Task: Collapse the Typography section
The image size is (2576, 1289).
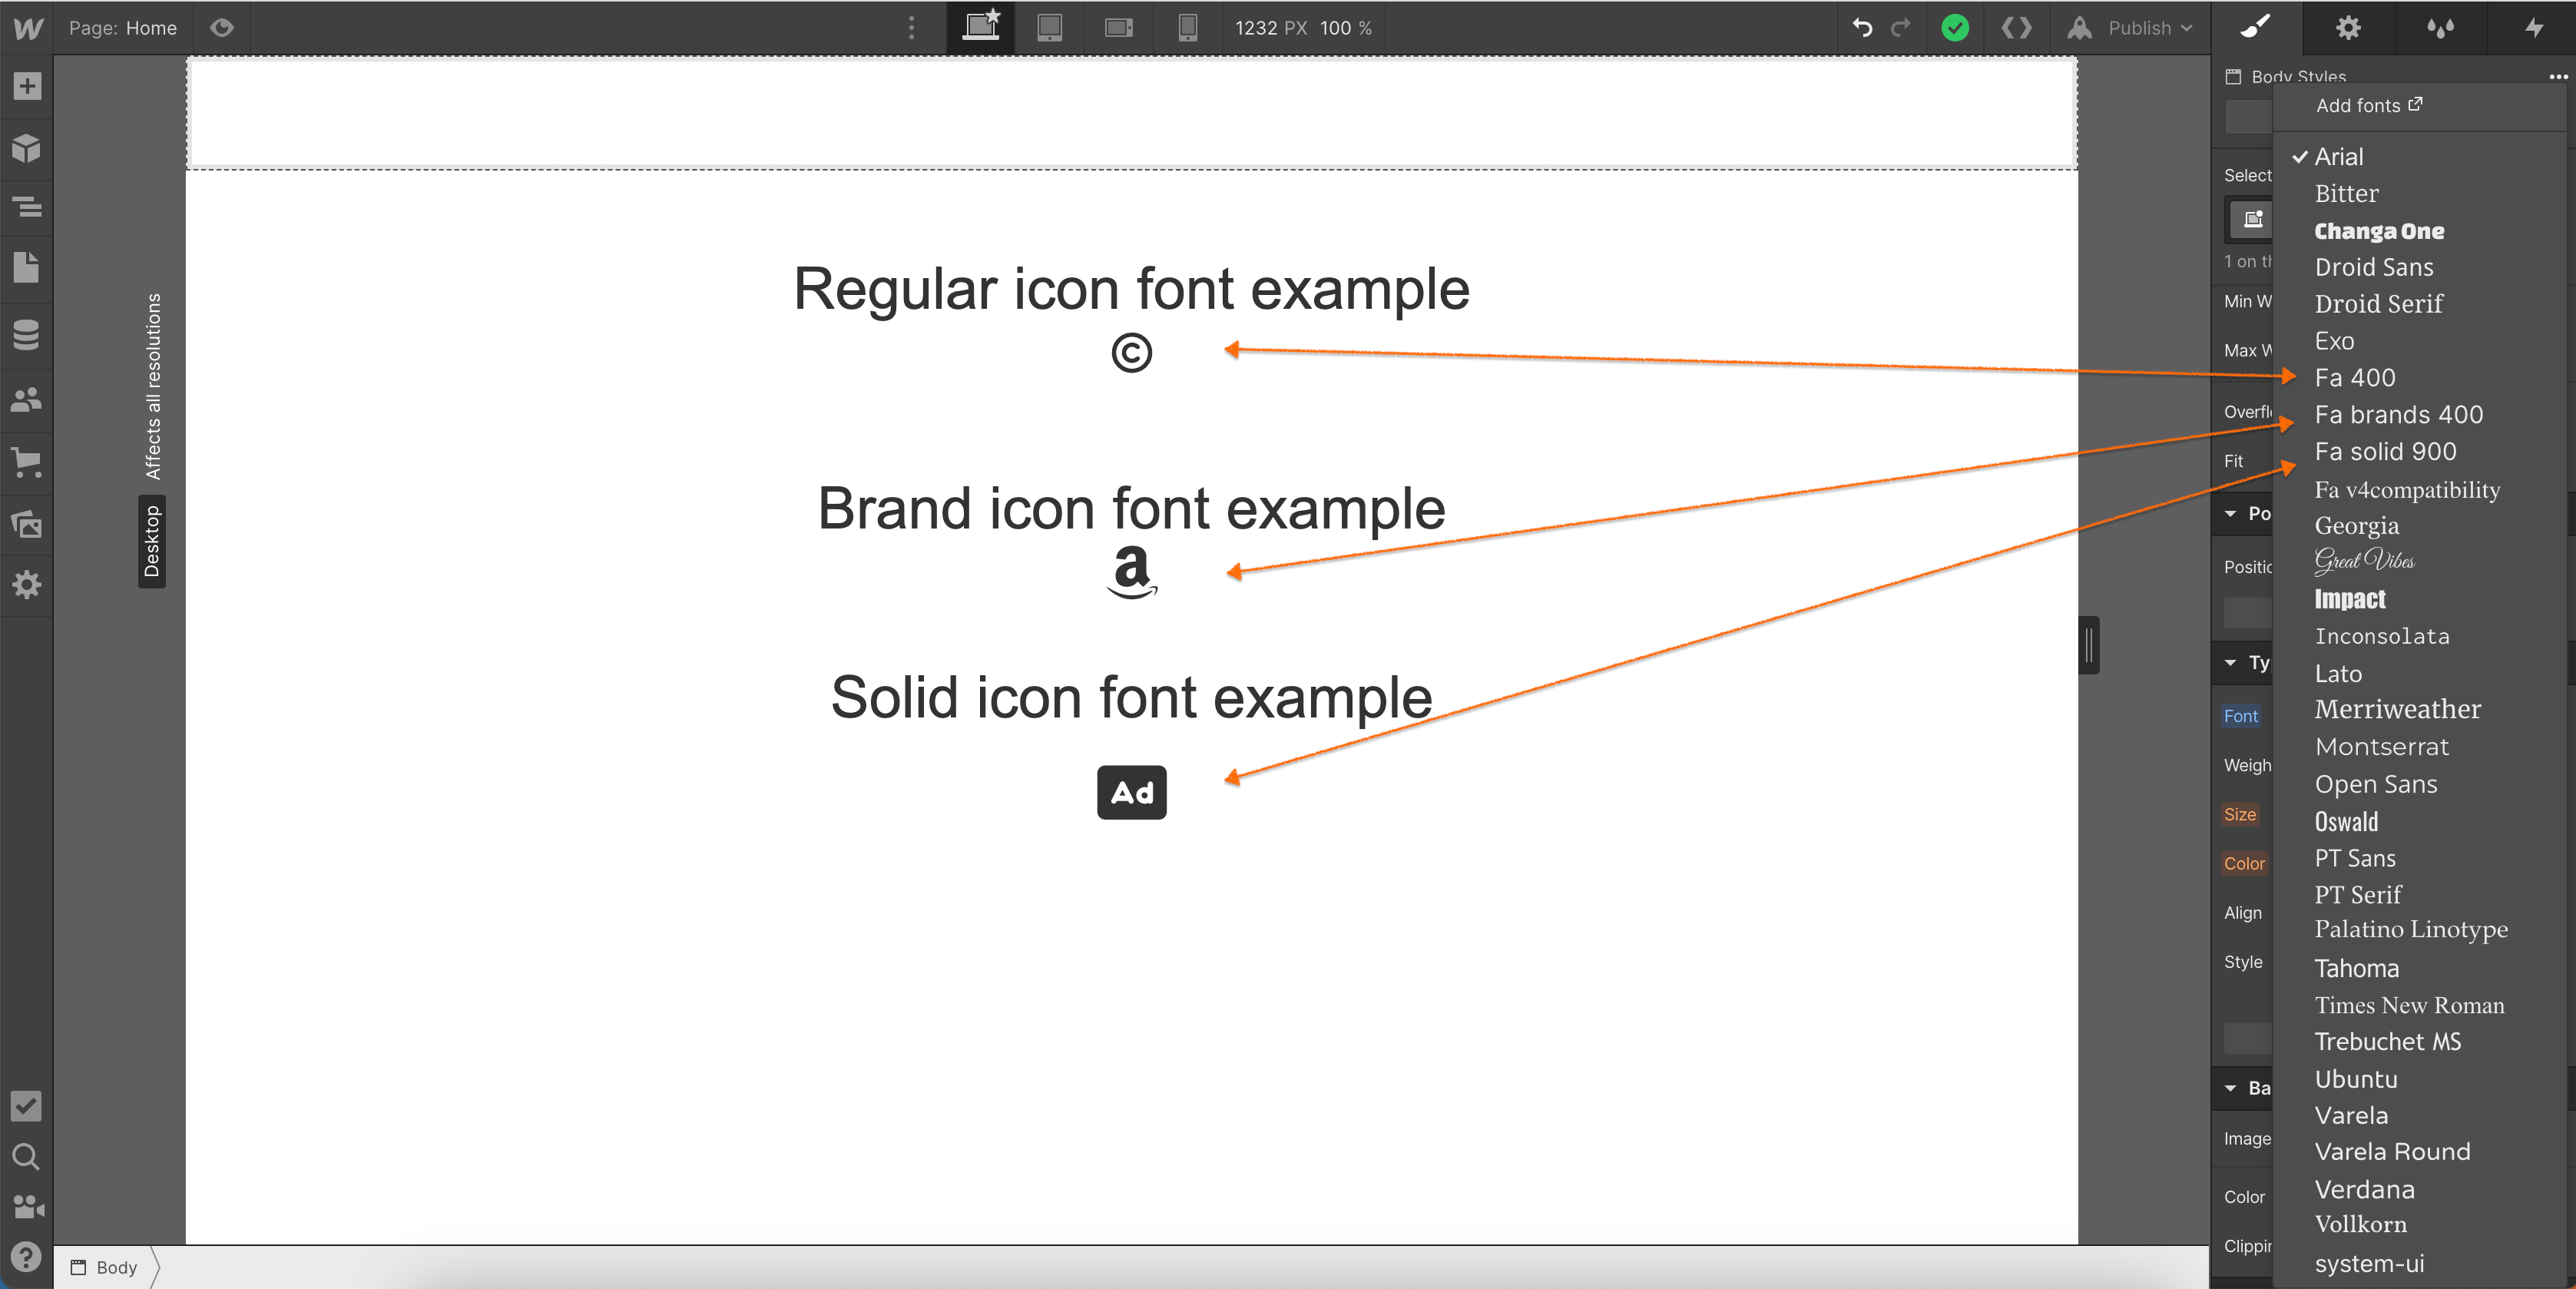Action: pyautogui.click(x=2232, y=662)
